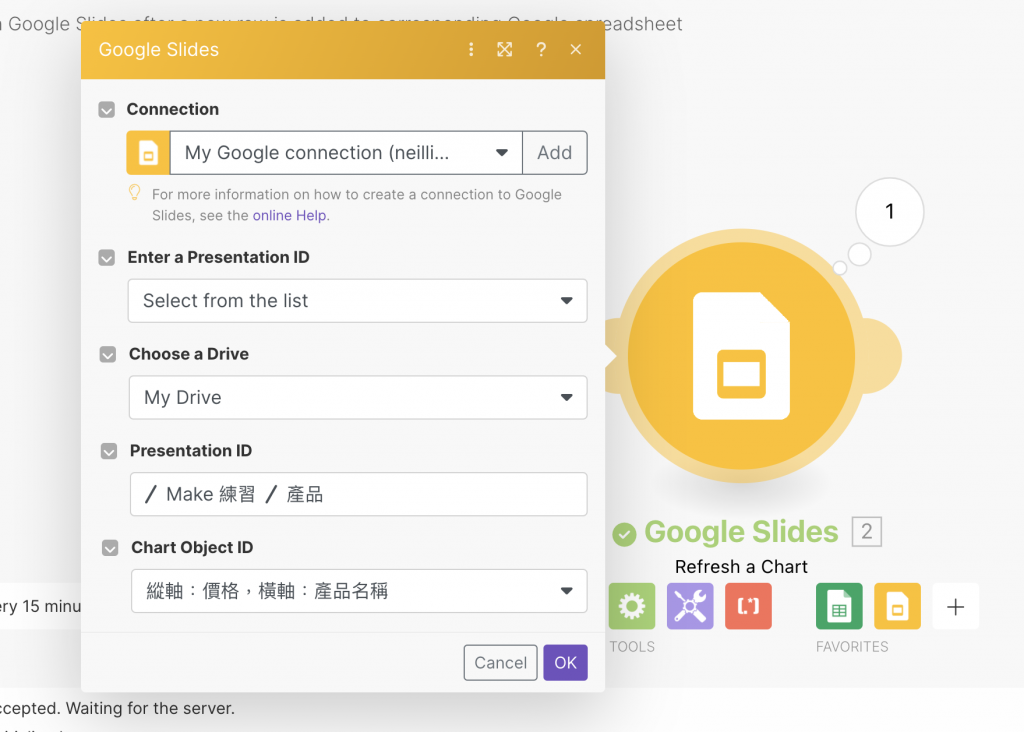Click the bubble showing number 1

[x=889, y=212]
